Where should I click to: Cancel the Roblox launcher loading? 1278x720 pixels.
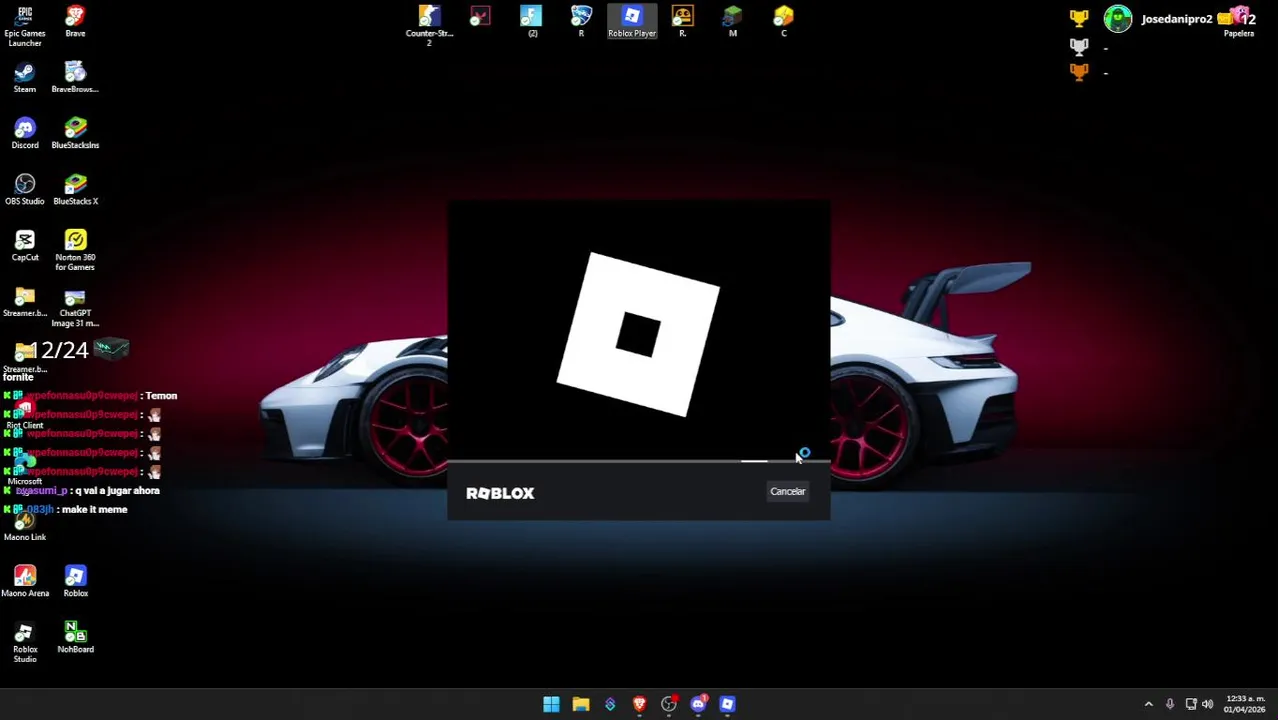787,491
